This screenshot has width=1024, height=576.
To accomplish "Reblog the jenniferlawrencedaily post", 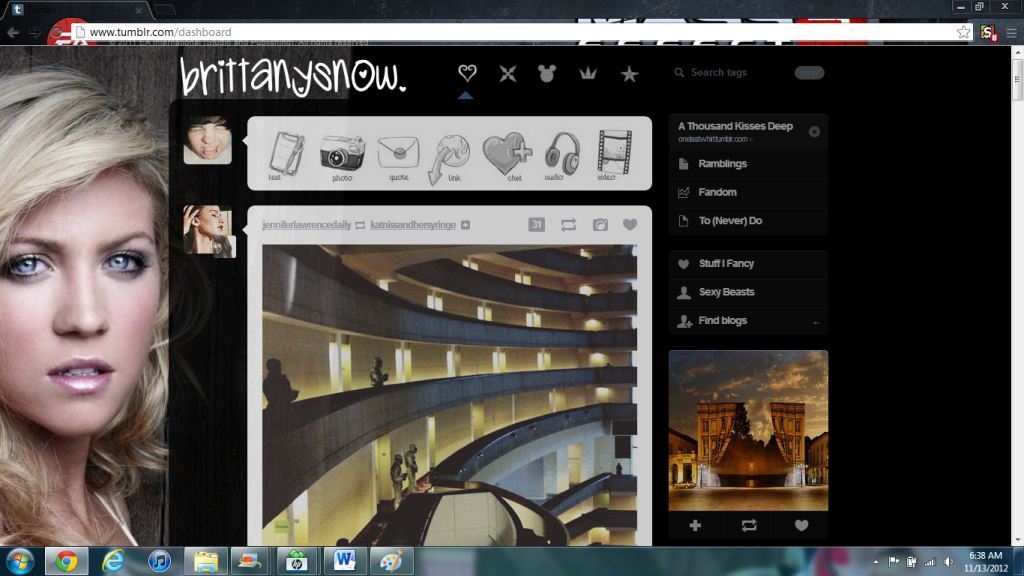I will 568,225.
